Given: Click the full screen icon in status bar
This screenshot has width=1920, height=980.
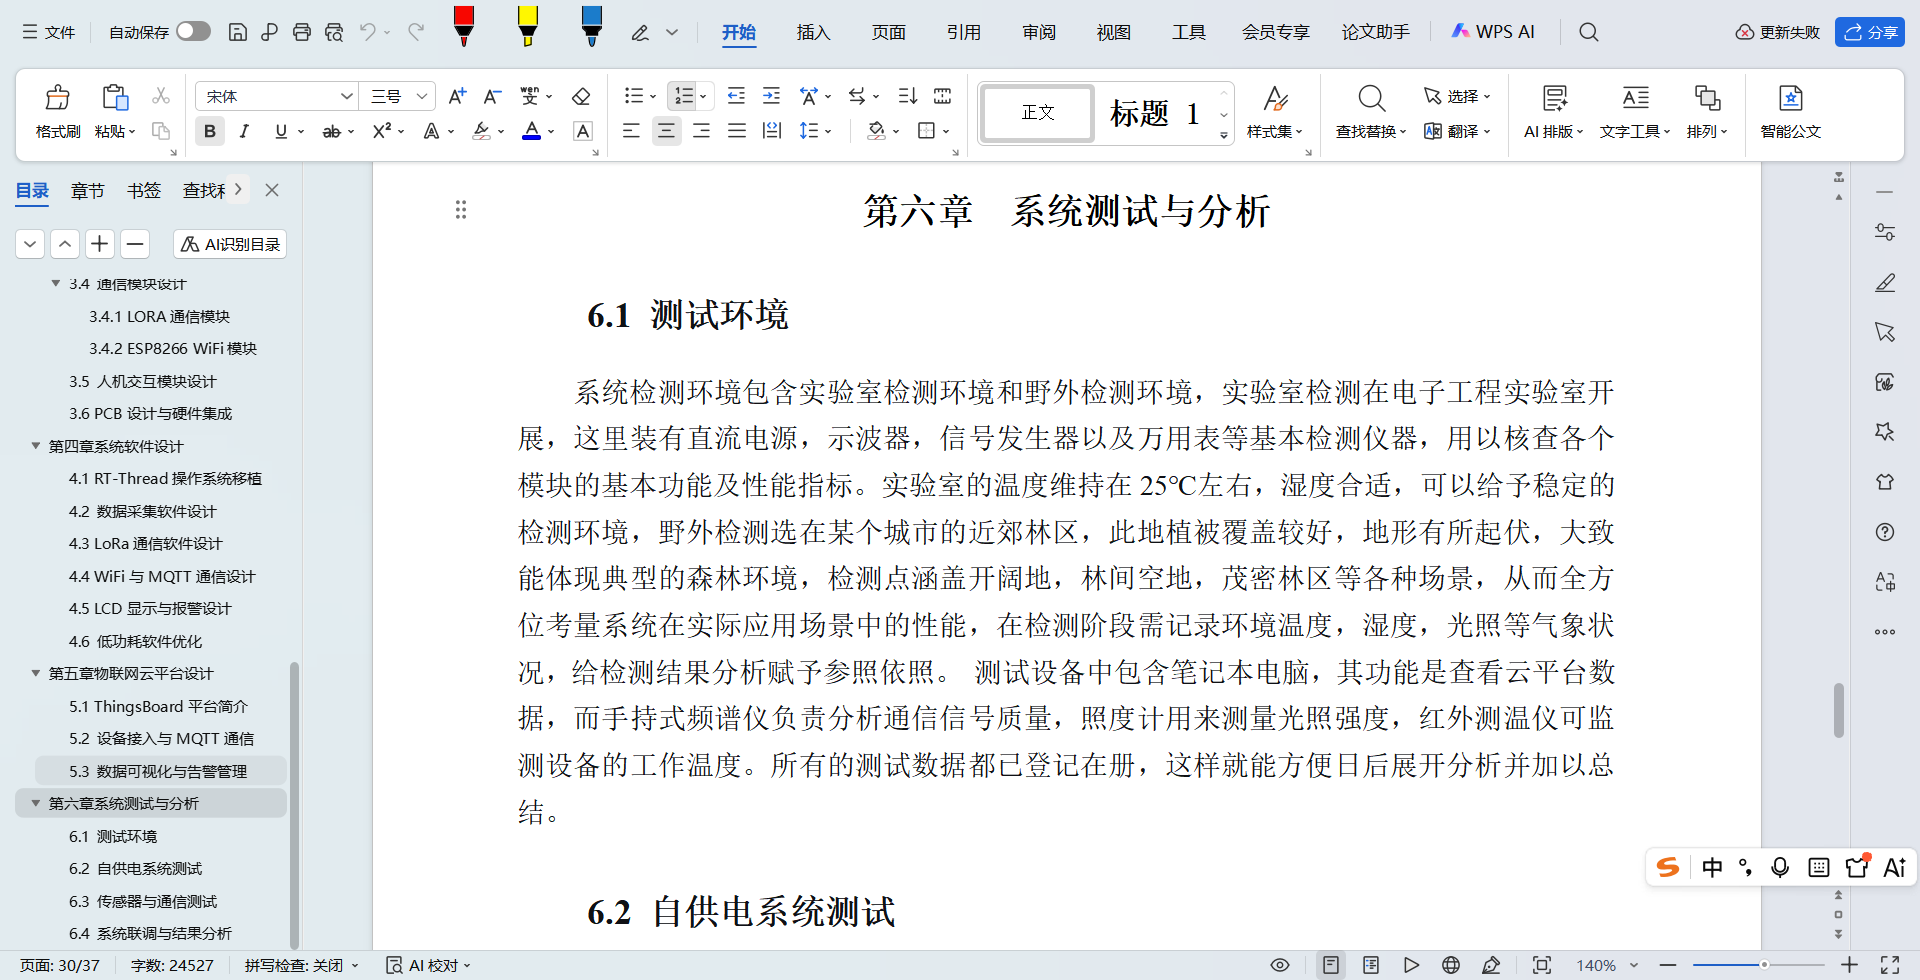Looking at the screenshot, I should (x=1890, y=965).
